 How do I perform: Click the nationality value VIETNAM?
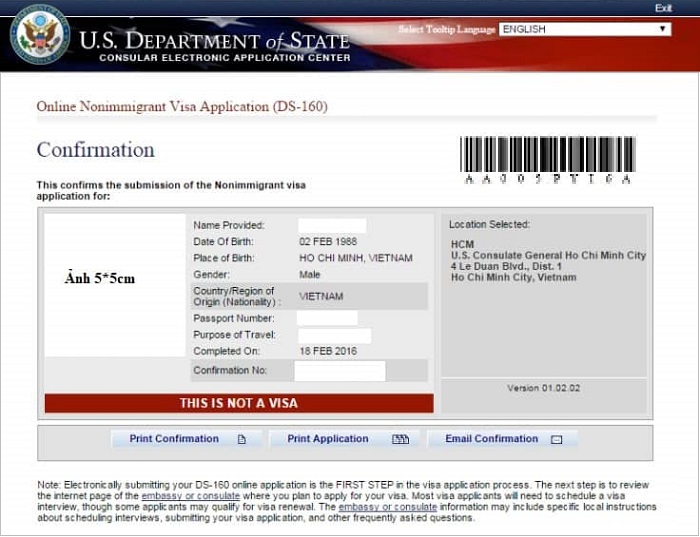pyautogui.click(x=321, y=296)
